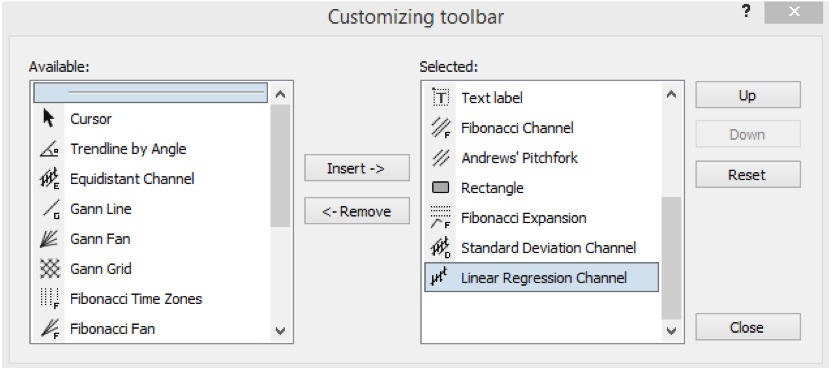
Task: Open the help question mark
Action: coord(746,12)
